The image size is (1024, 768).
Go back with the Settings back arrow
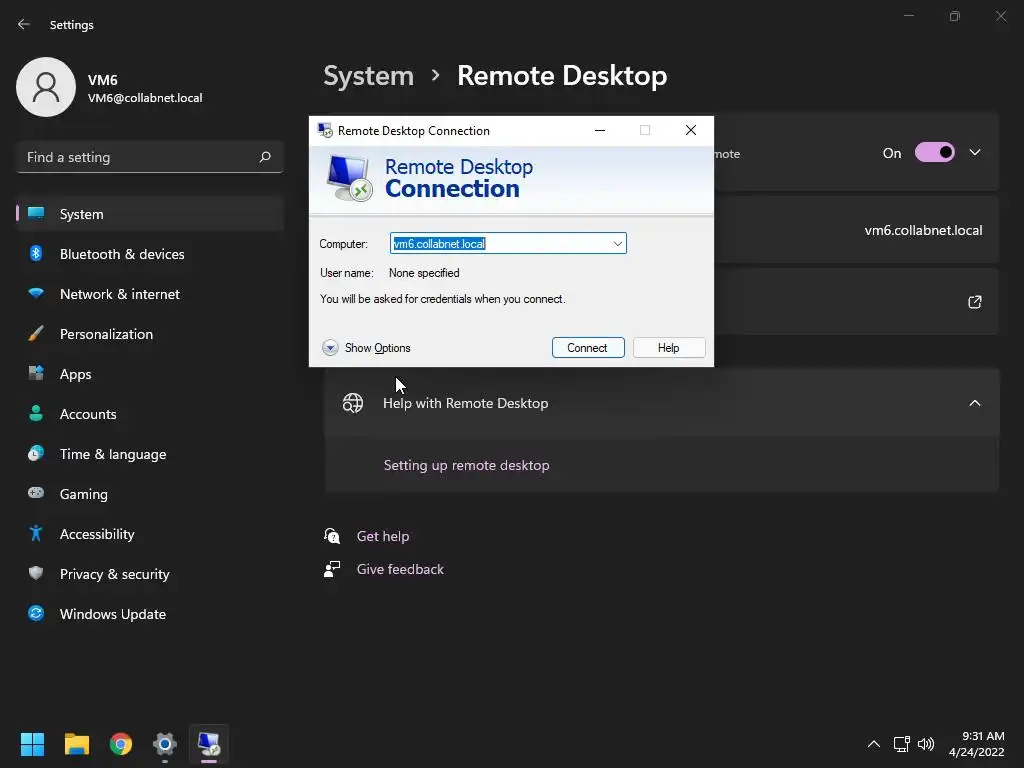24,24
